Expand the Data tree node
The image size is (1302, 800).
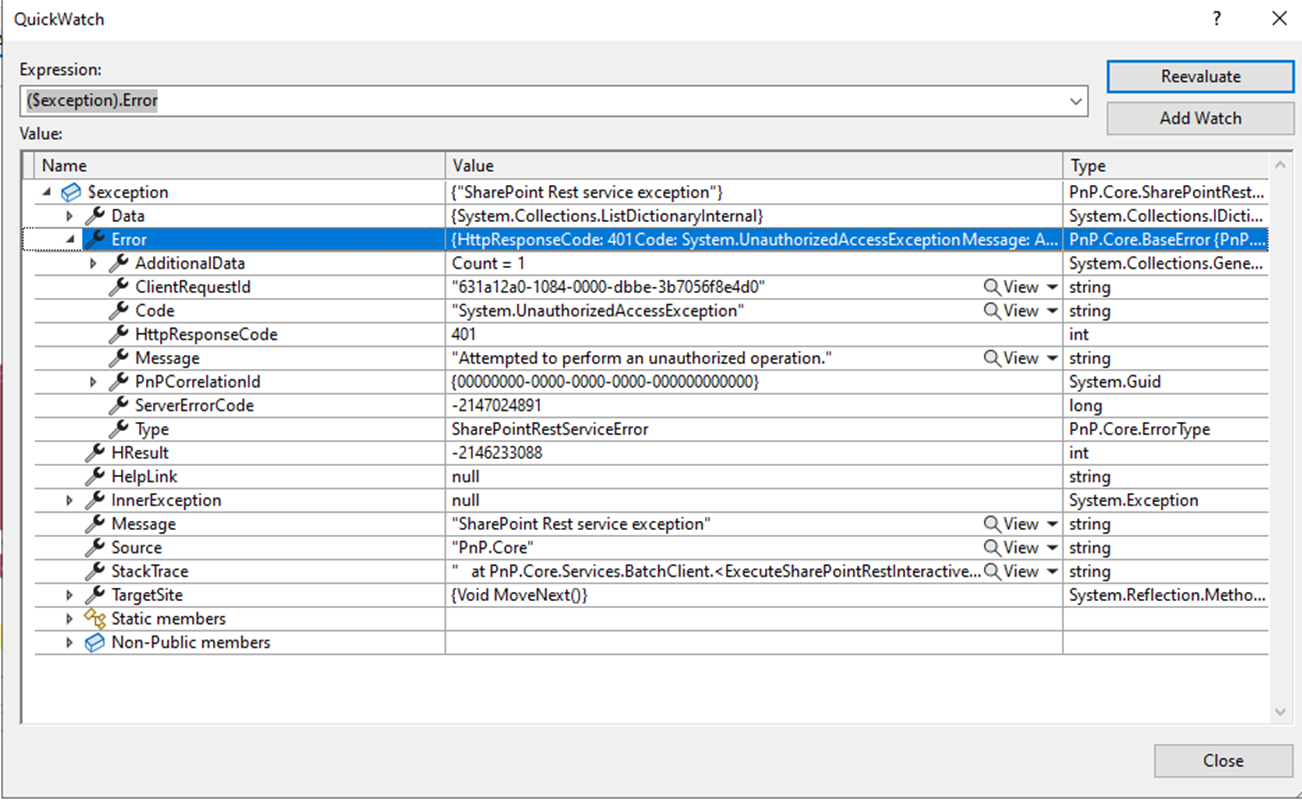click(69, 215)
